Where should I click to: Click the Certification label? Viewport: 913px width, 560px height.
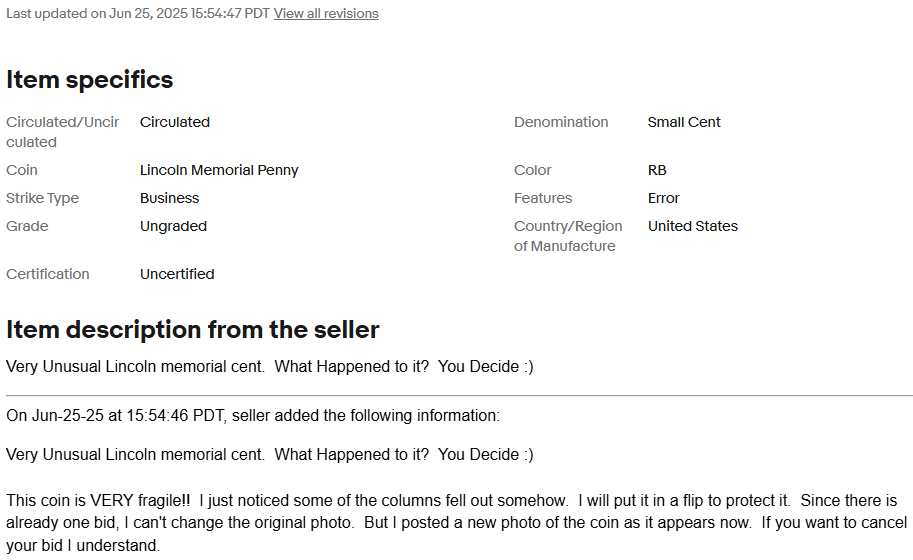tap(48, 274)
